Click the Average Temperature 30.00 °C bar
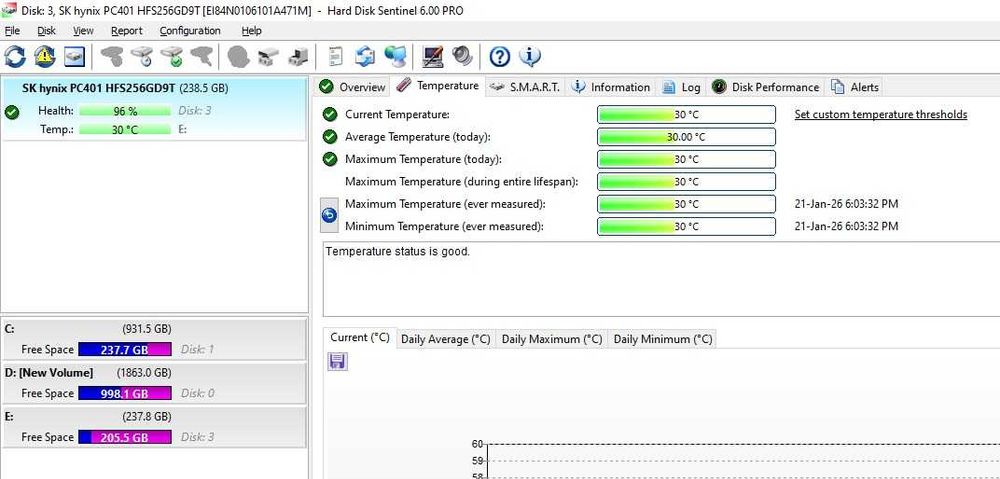Screen dimensions: 1000x479 [x=686, y=137]
